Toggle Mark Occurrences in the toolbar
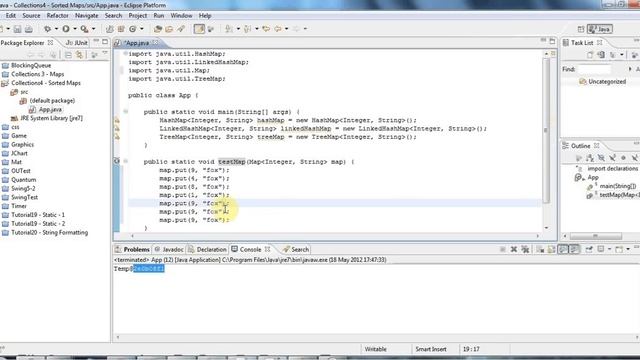The width and height of the screenshot is (640, 360). (x=199, y=29)
